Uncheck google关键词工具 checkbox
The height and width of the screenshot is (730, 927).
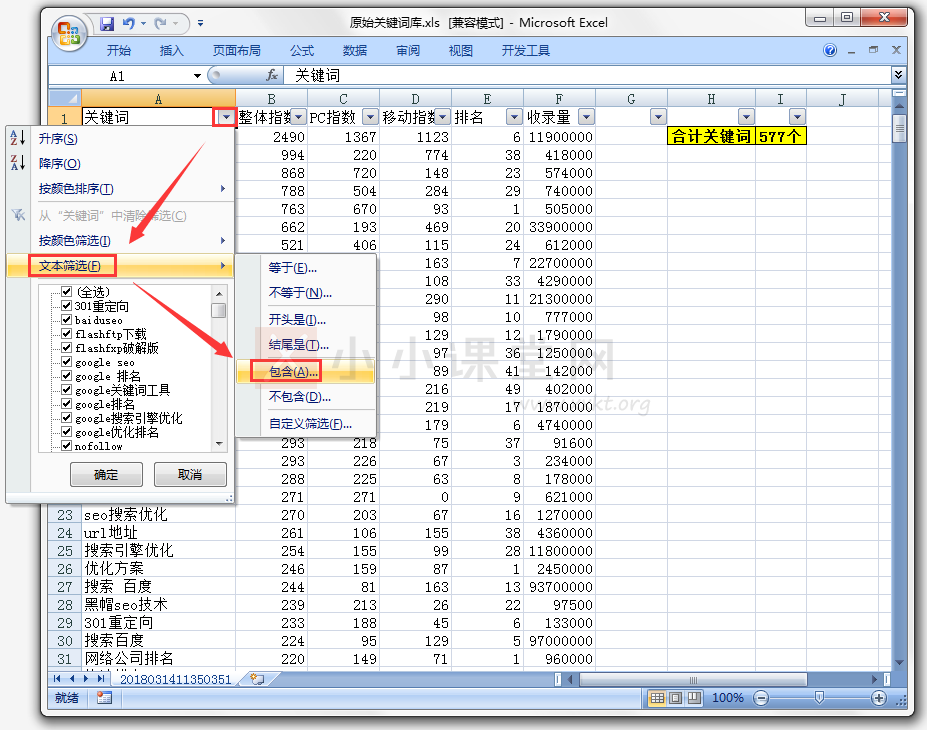tap(67, 390)
